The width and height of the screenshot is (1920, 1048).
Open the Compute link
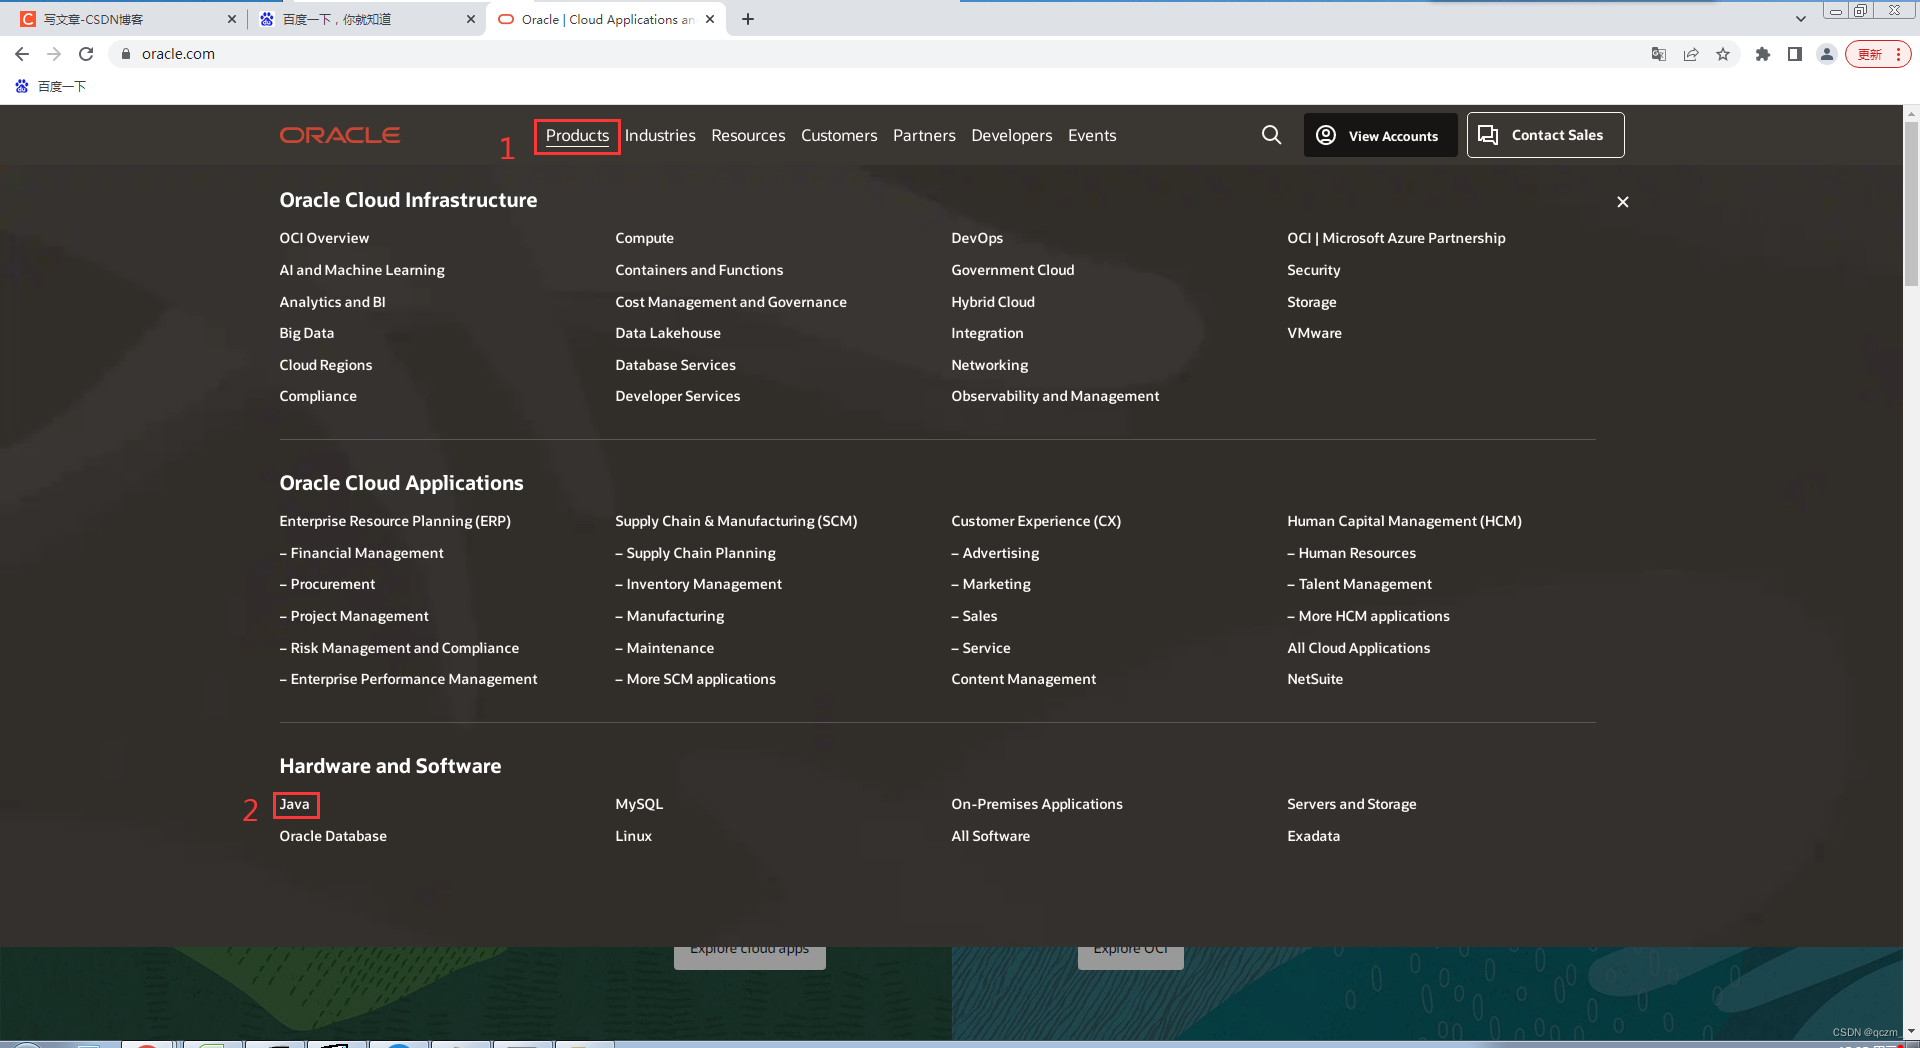[x=644, y=238]
